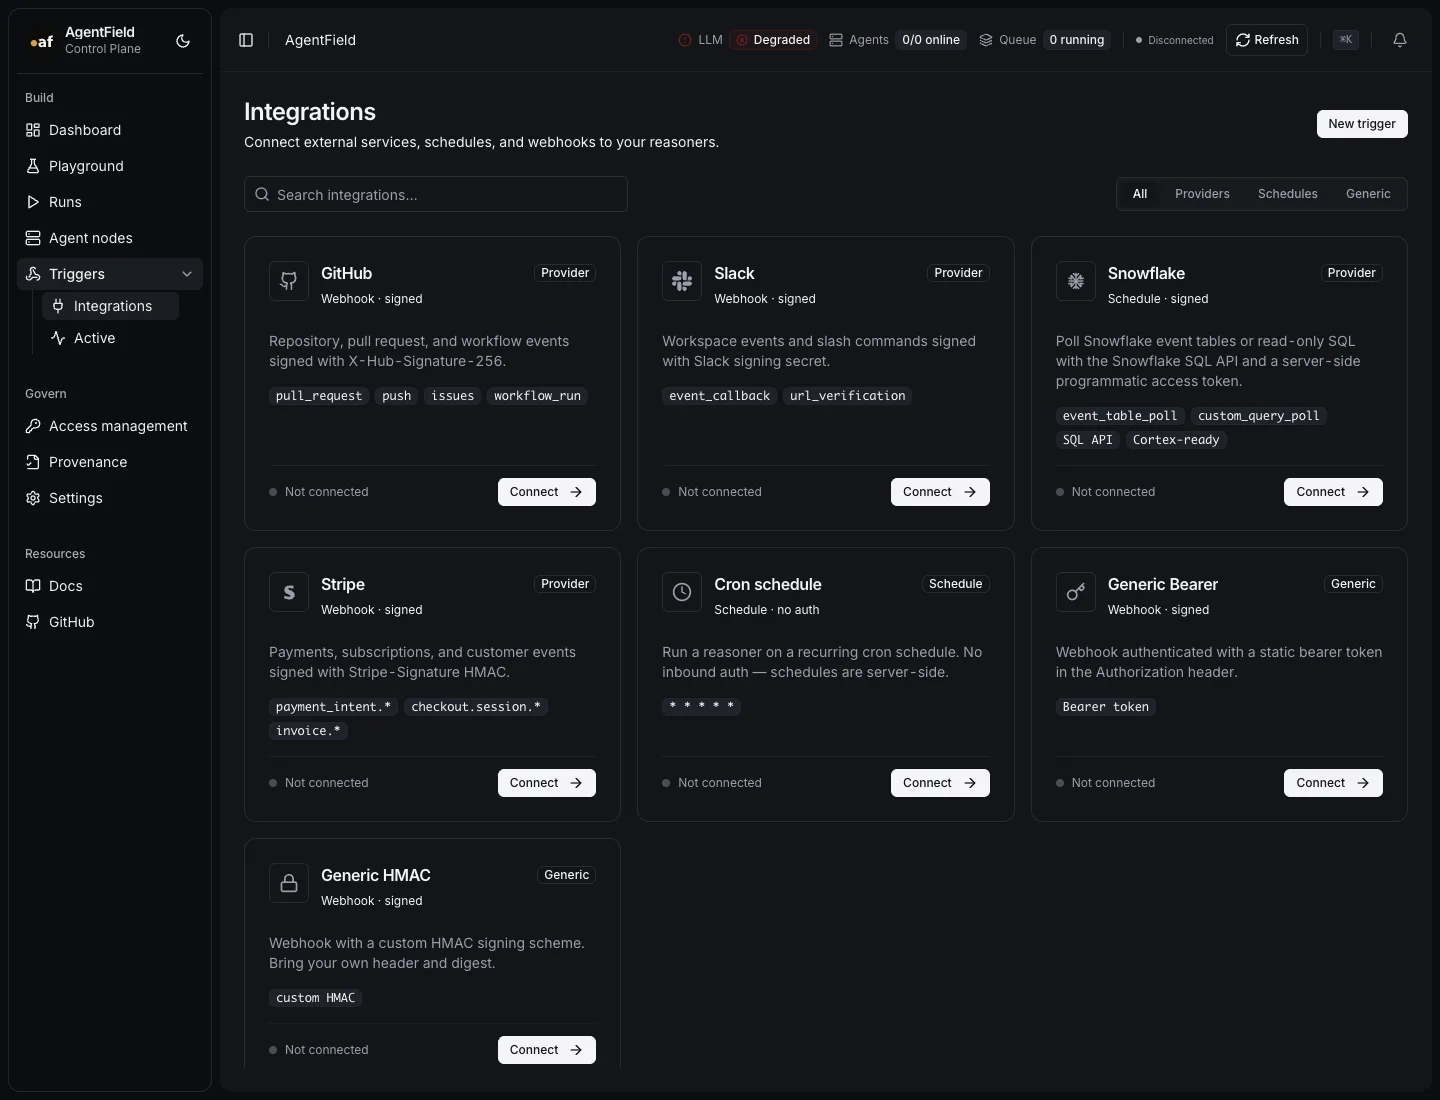Open Access management page
This screenshot has height=1100, width=1440.
110,426
